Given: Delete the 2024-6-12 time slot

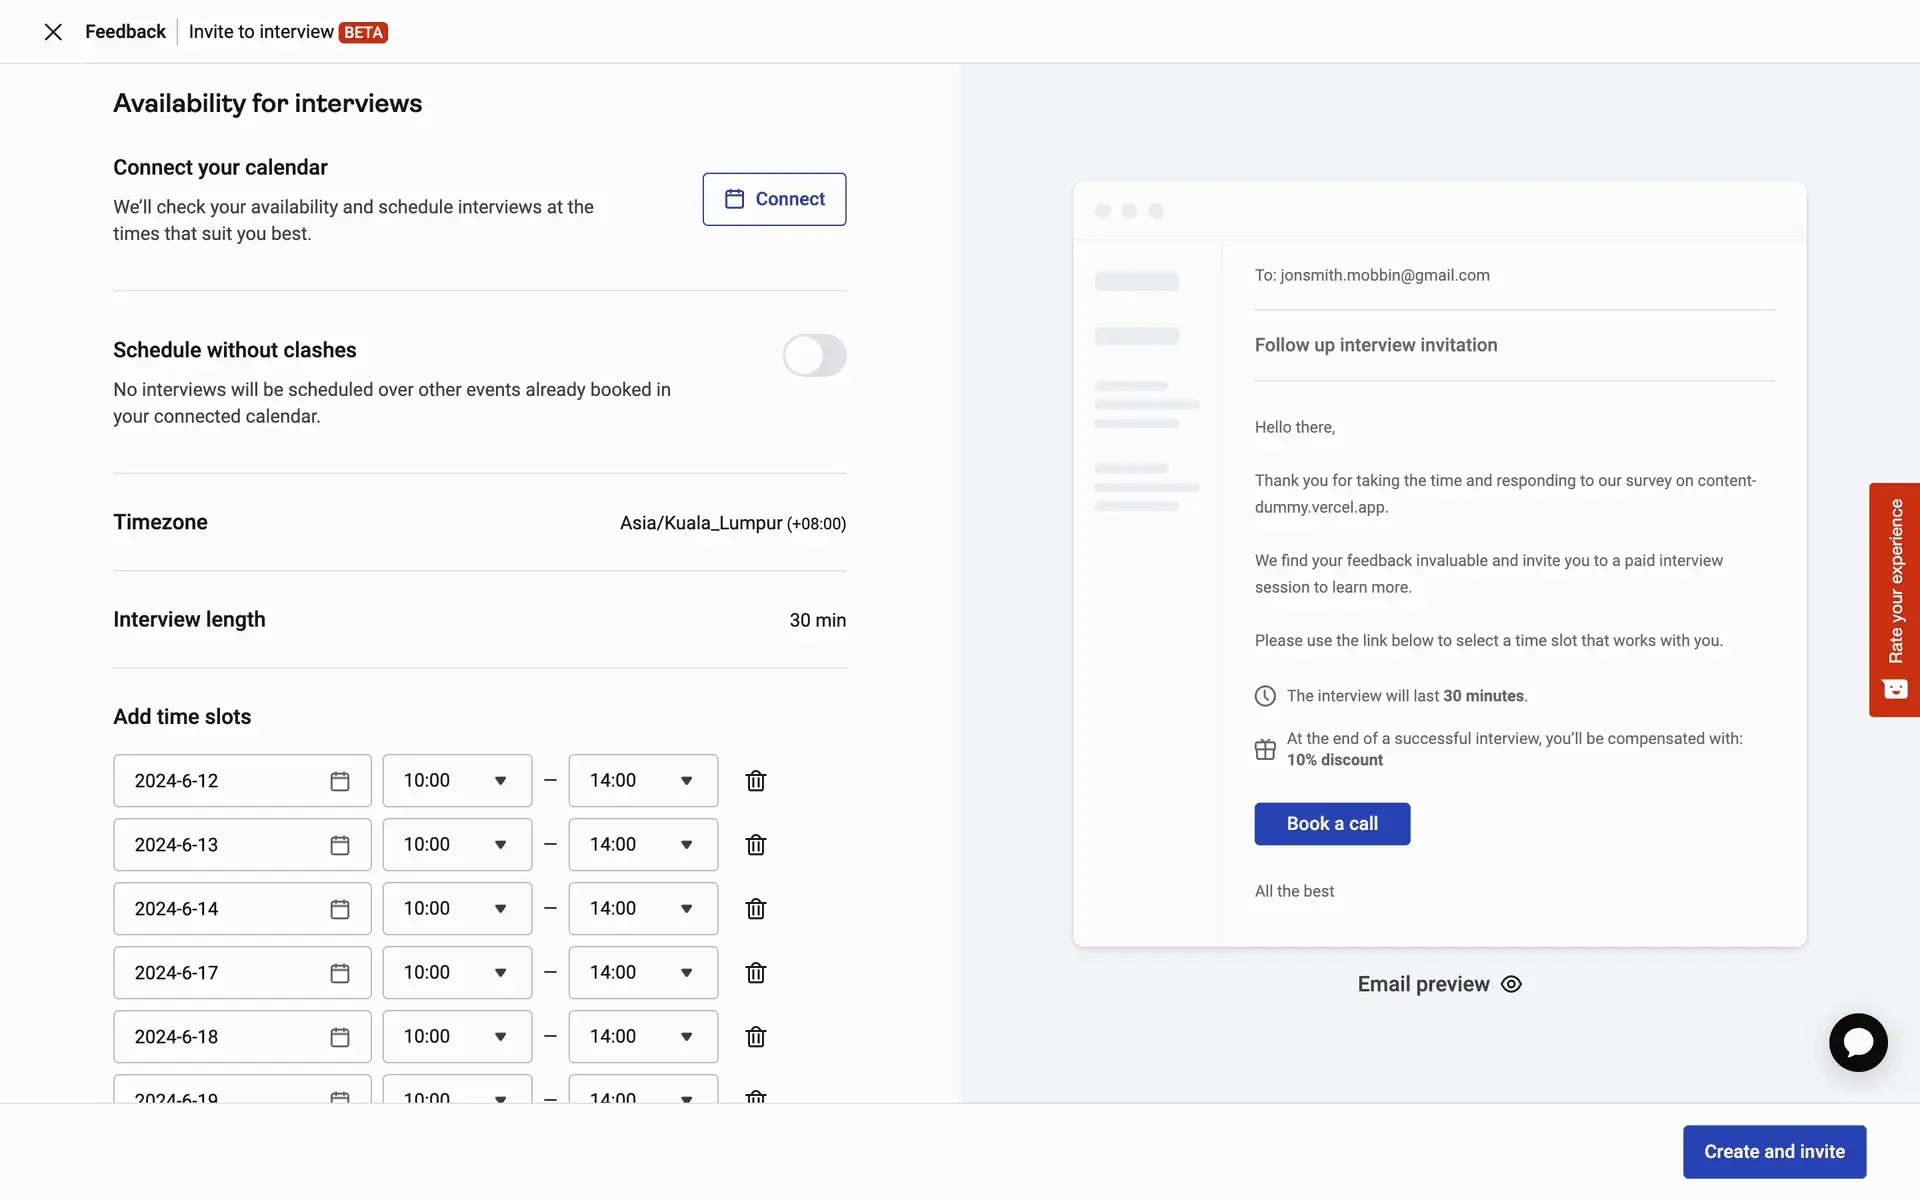Looking at the screenshot, I should (755, 781).
